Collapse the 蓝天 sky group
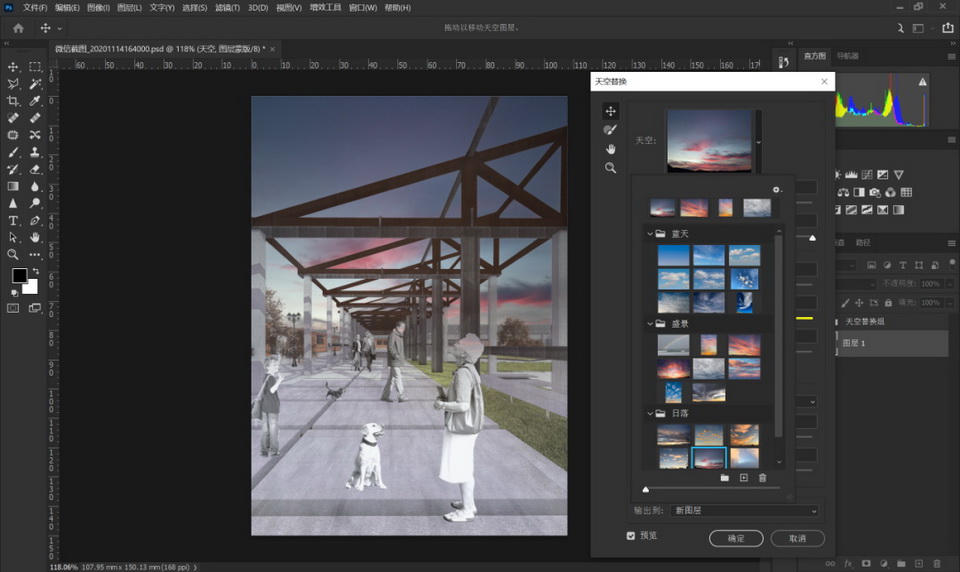Image resolution: width=960 pixels, height=572 pixels. [650, 234]
